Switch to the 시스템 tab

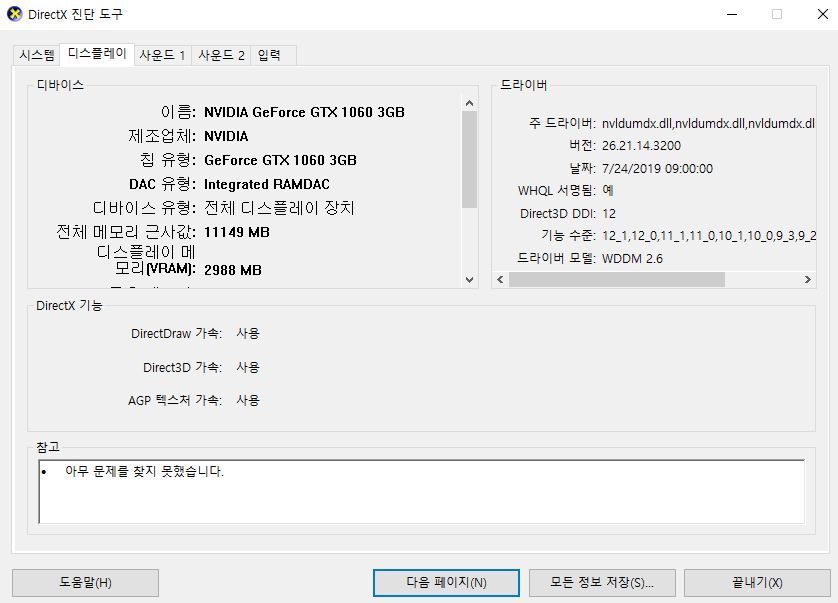pyautogui.click(x=37, y=55)
